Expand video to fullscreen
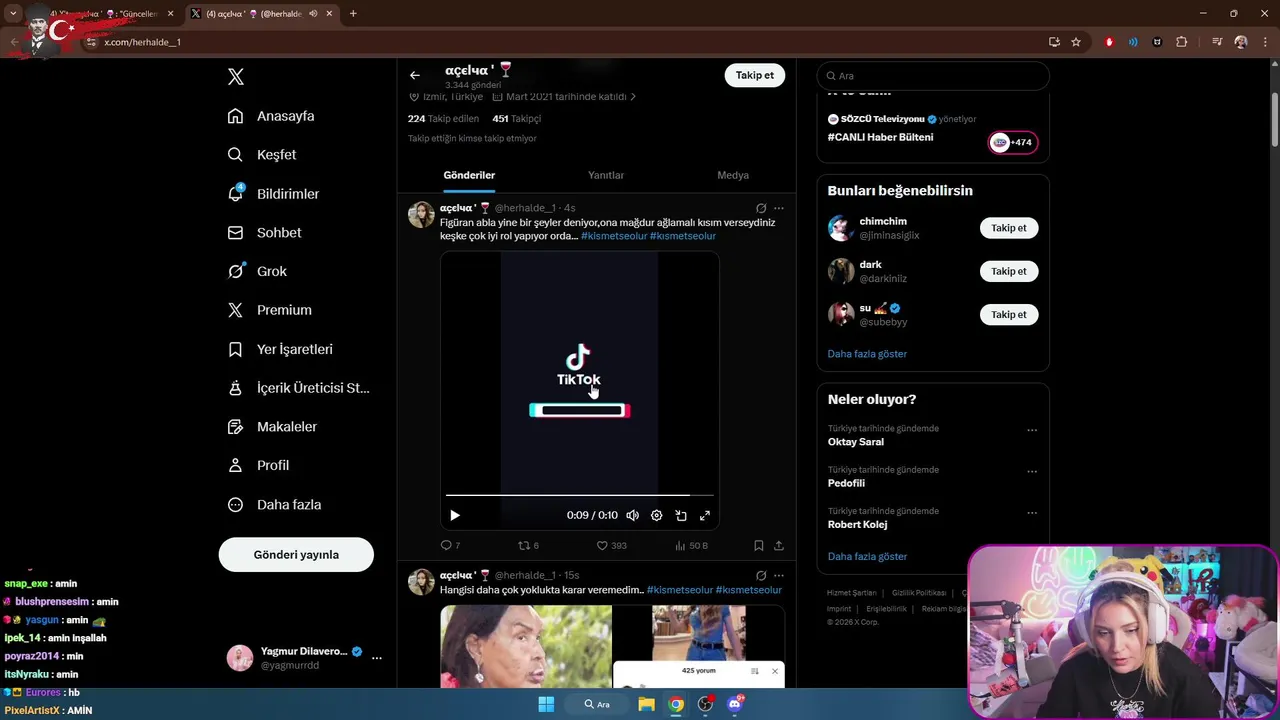Image resolution: width=1280 pixels, height=720 pixels. (x=705, y=515)
